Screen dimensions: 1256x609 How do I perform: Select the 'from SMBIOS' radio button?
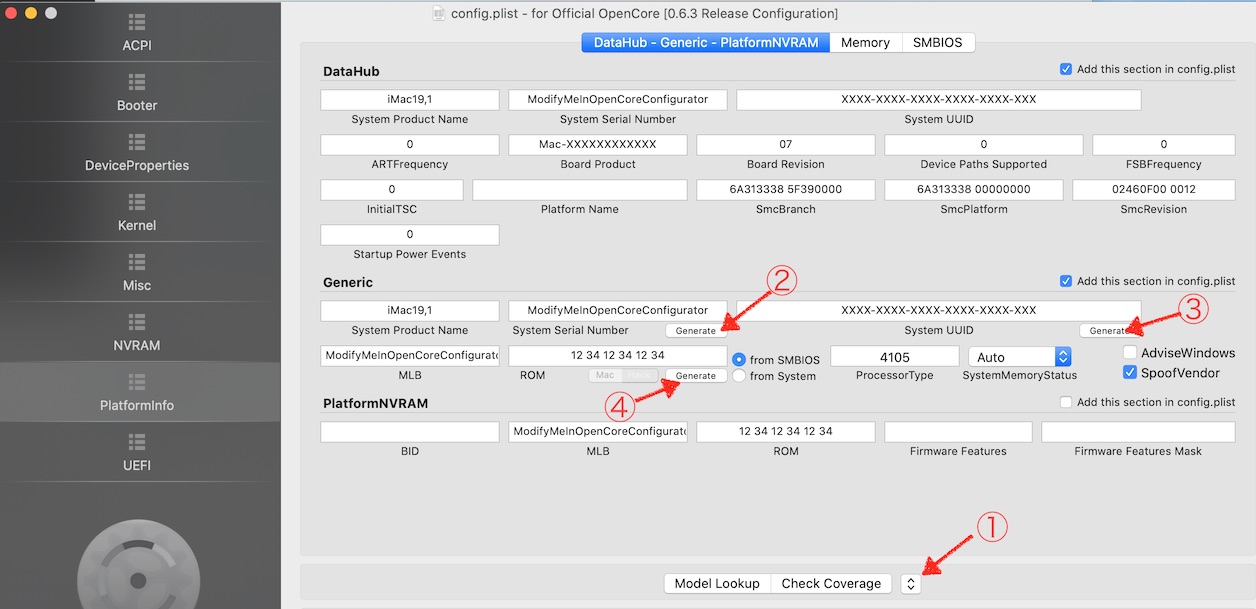[x=739, y=359]
